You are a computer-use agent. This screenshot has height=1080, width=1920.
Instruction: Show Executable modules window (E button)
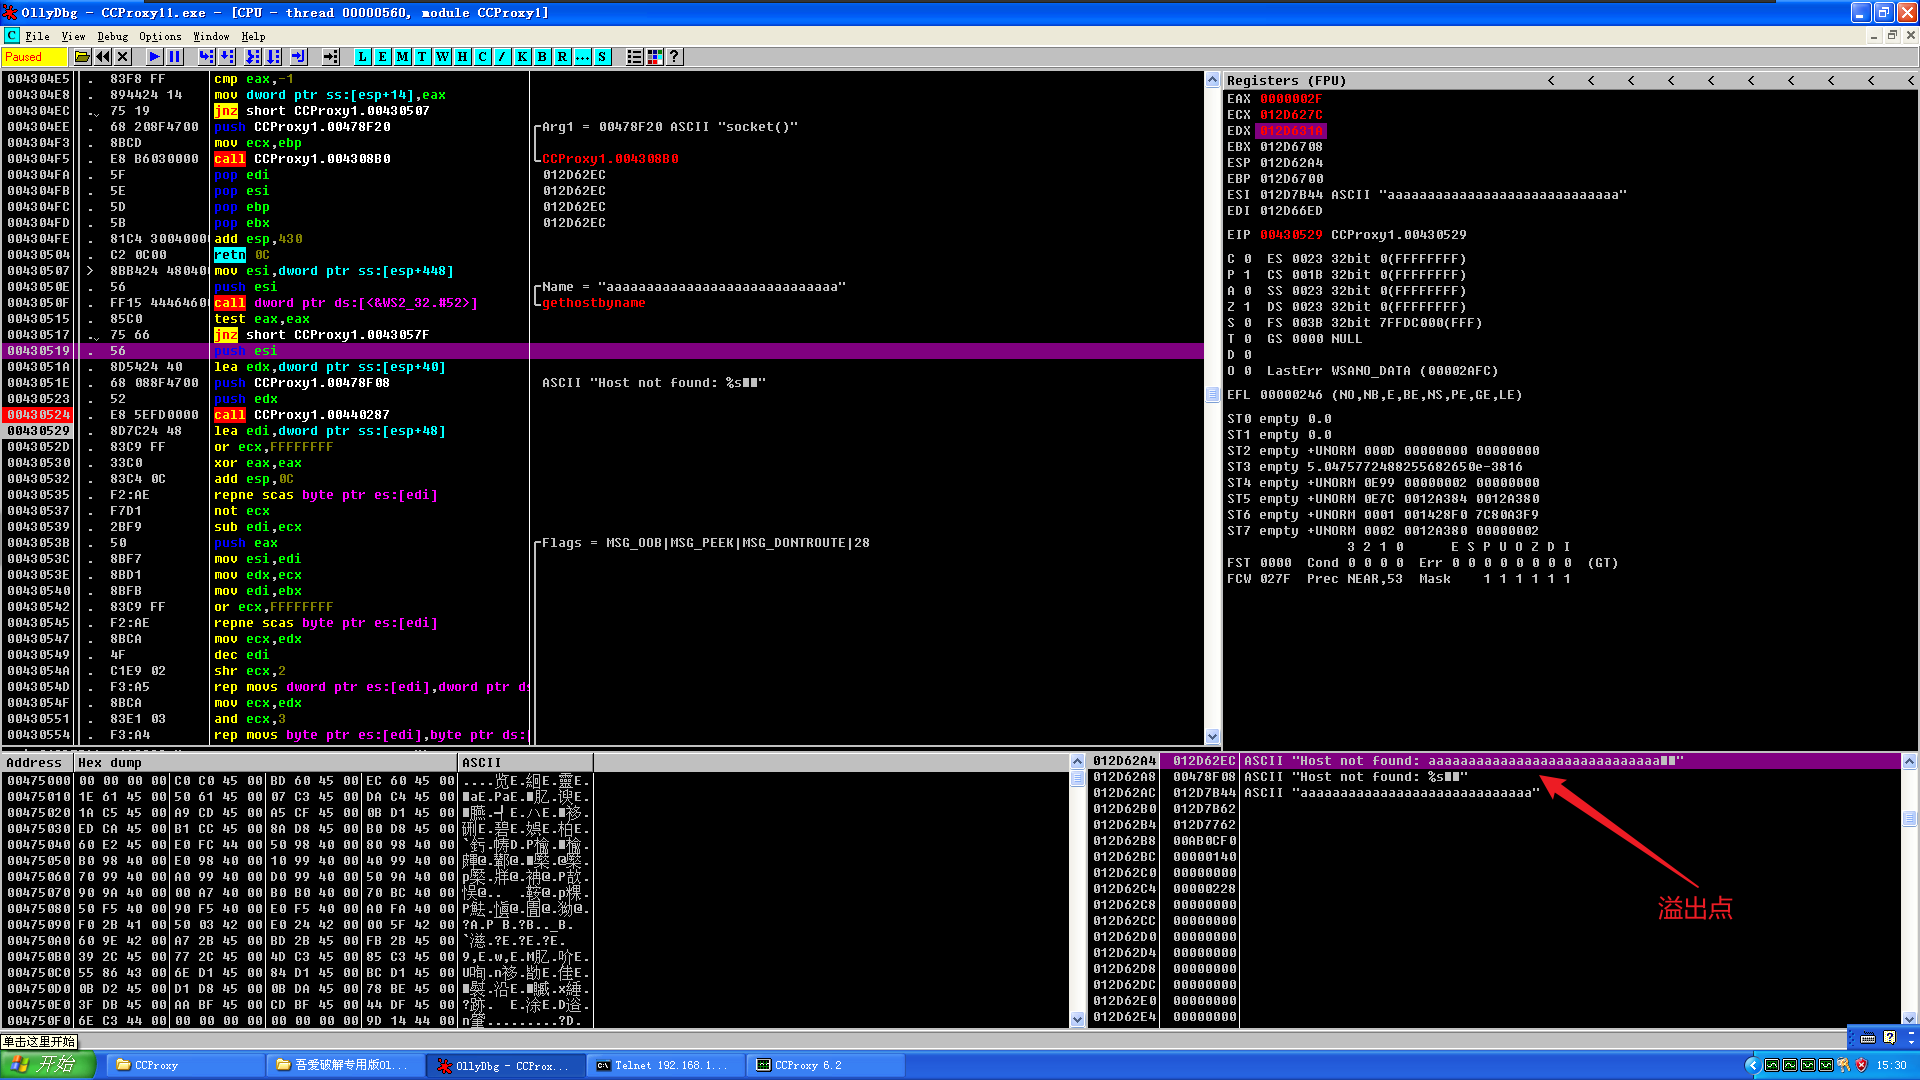(x=382, y=57)
